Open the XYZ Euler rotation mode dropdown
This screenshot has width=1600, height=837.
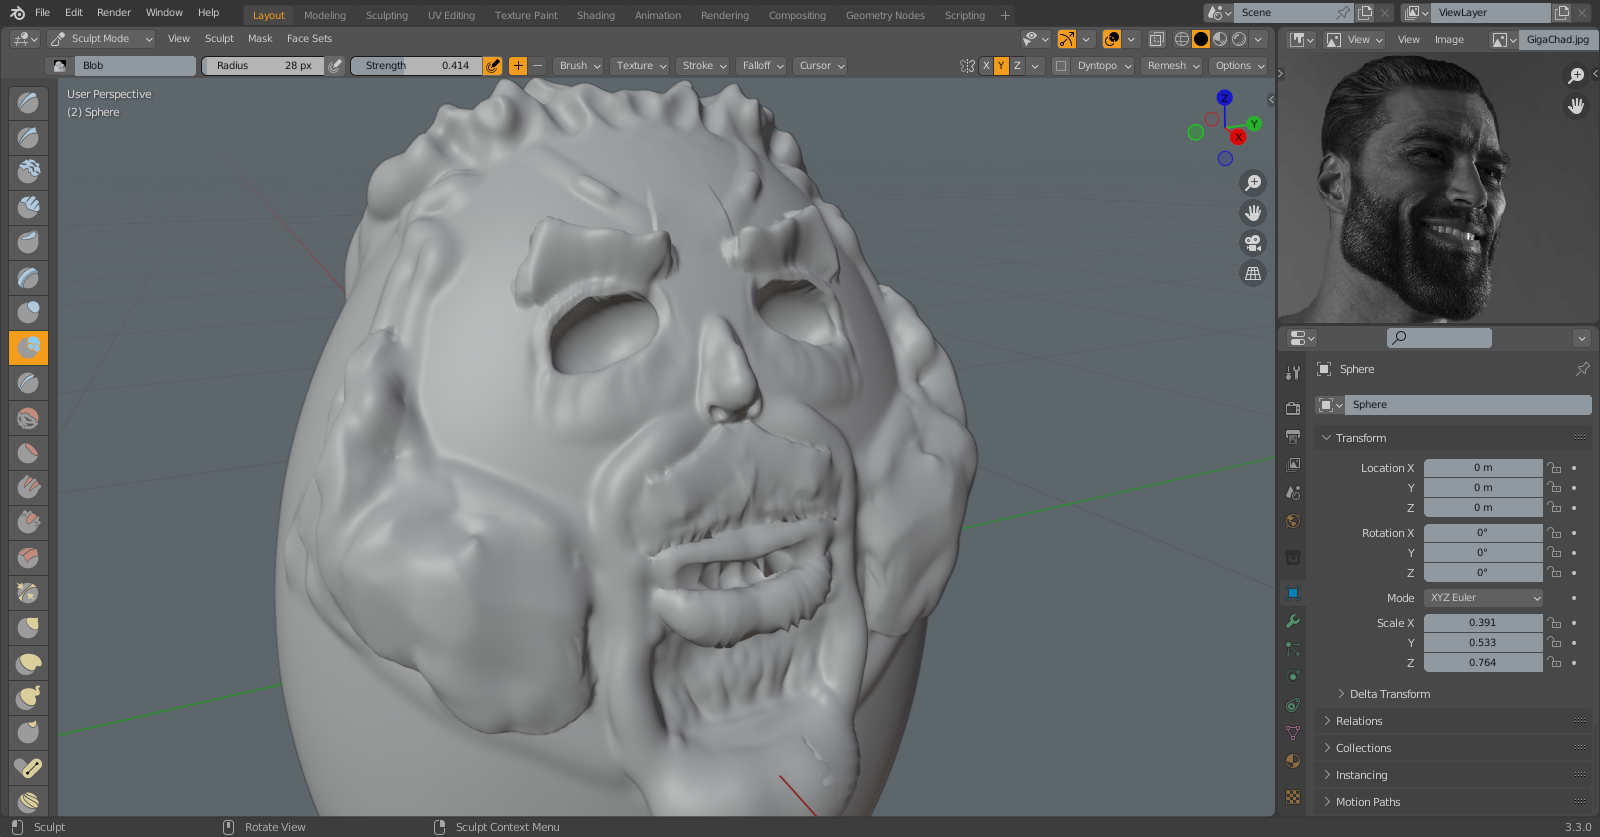point(1484,598)
